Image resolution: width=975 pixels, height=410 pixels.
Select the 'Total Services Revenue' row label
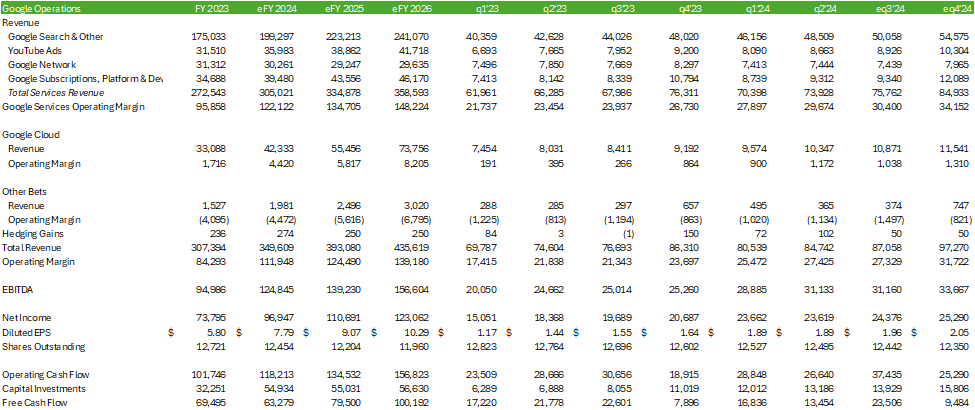55,93
